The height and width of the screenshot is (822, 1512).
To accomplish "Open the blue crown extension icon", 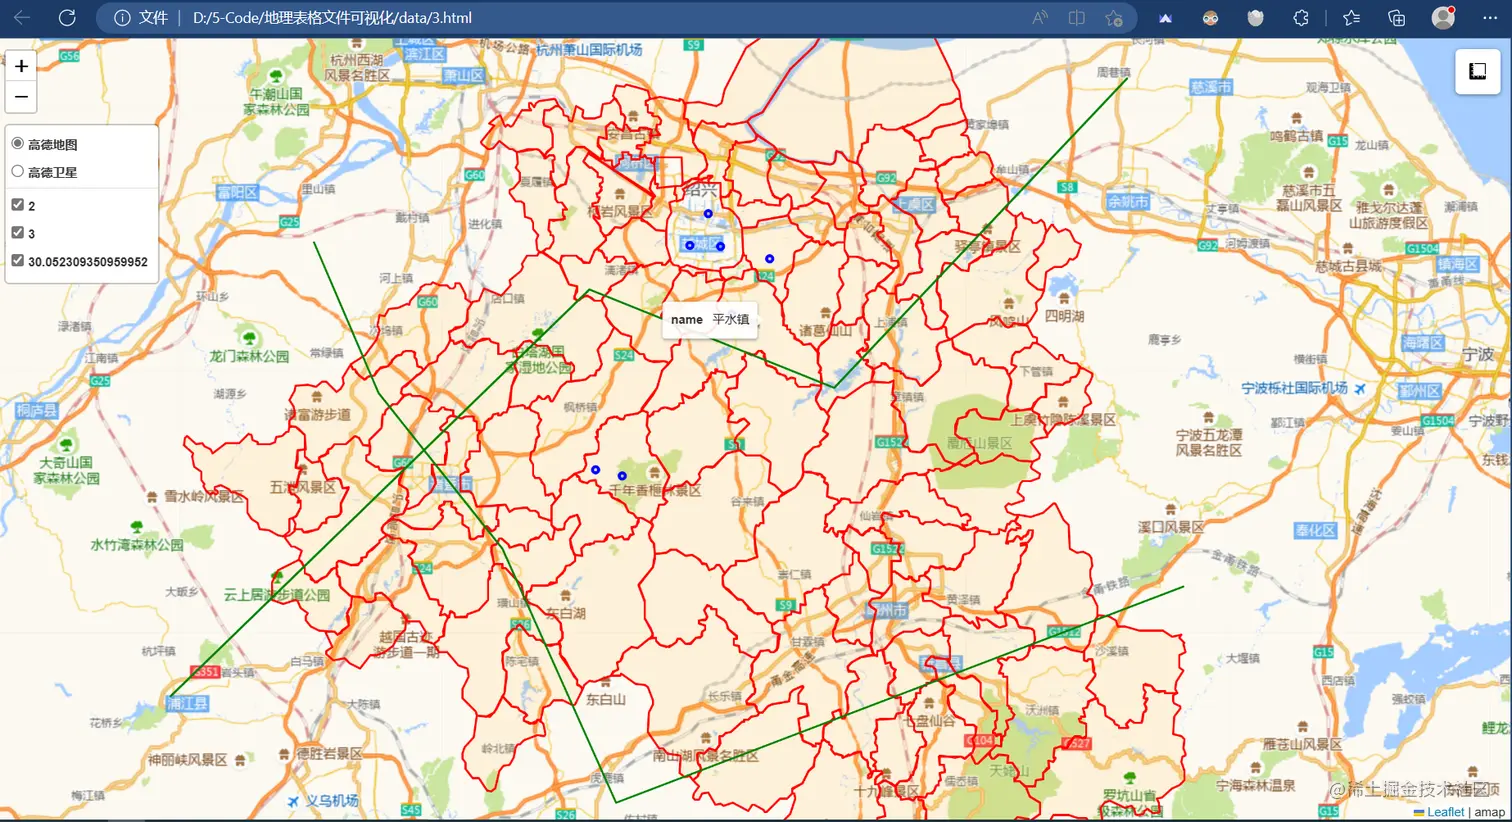I will (1165, 18).
